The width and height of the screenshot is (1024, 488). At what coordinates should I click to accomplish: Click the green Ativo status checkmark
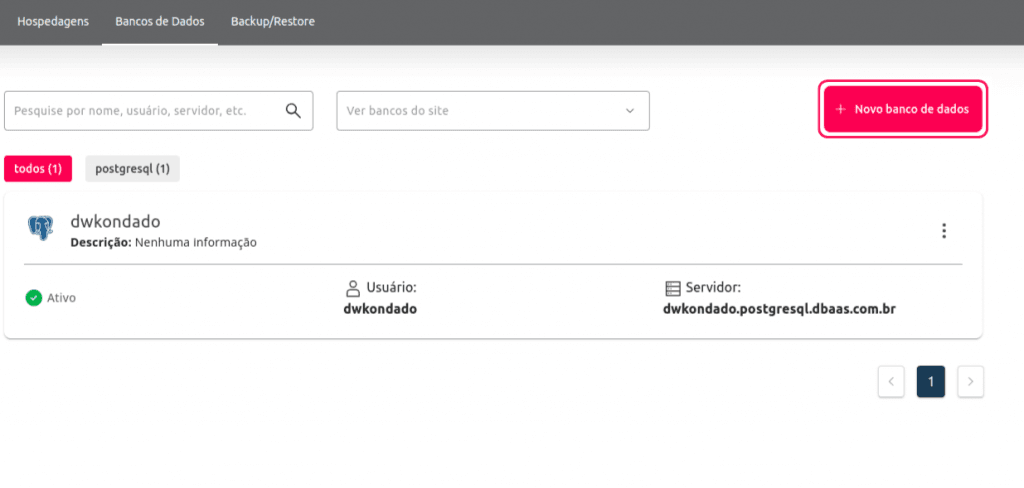coord(33,298)
